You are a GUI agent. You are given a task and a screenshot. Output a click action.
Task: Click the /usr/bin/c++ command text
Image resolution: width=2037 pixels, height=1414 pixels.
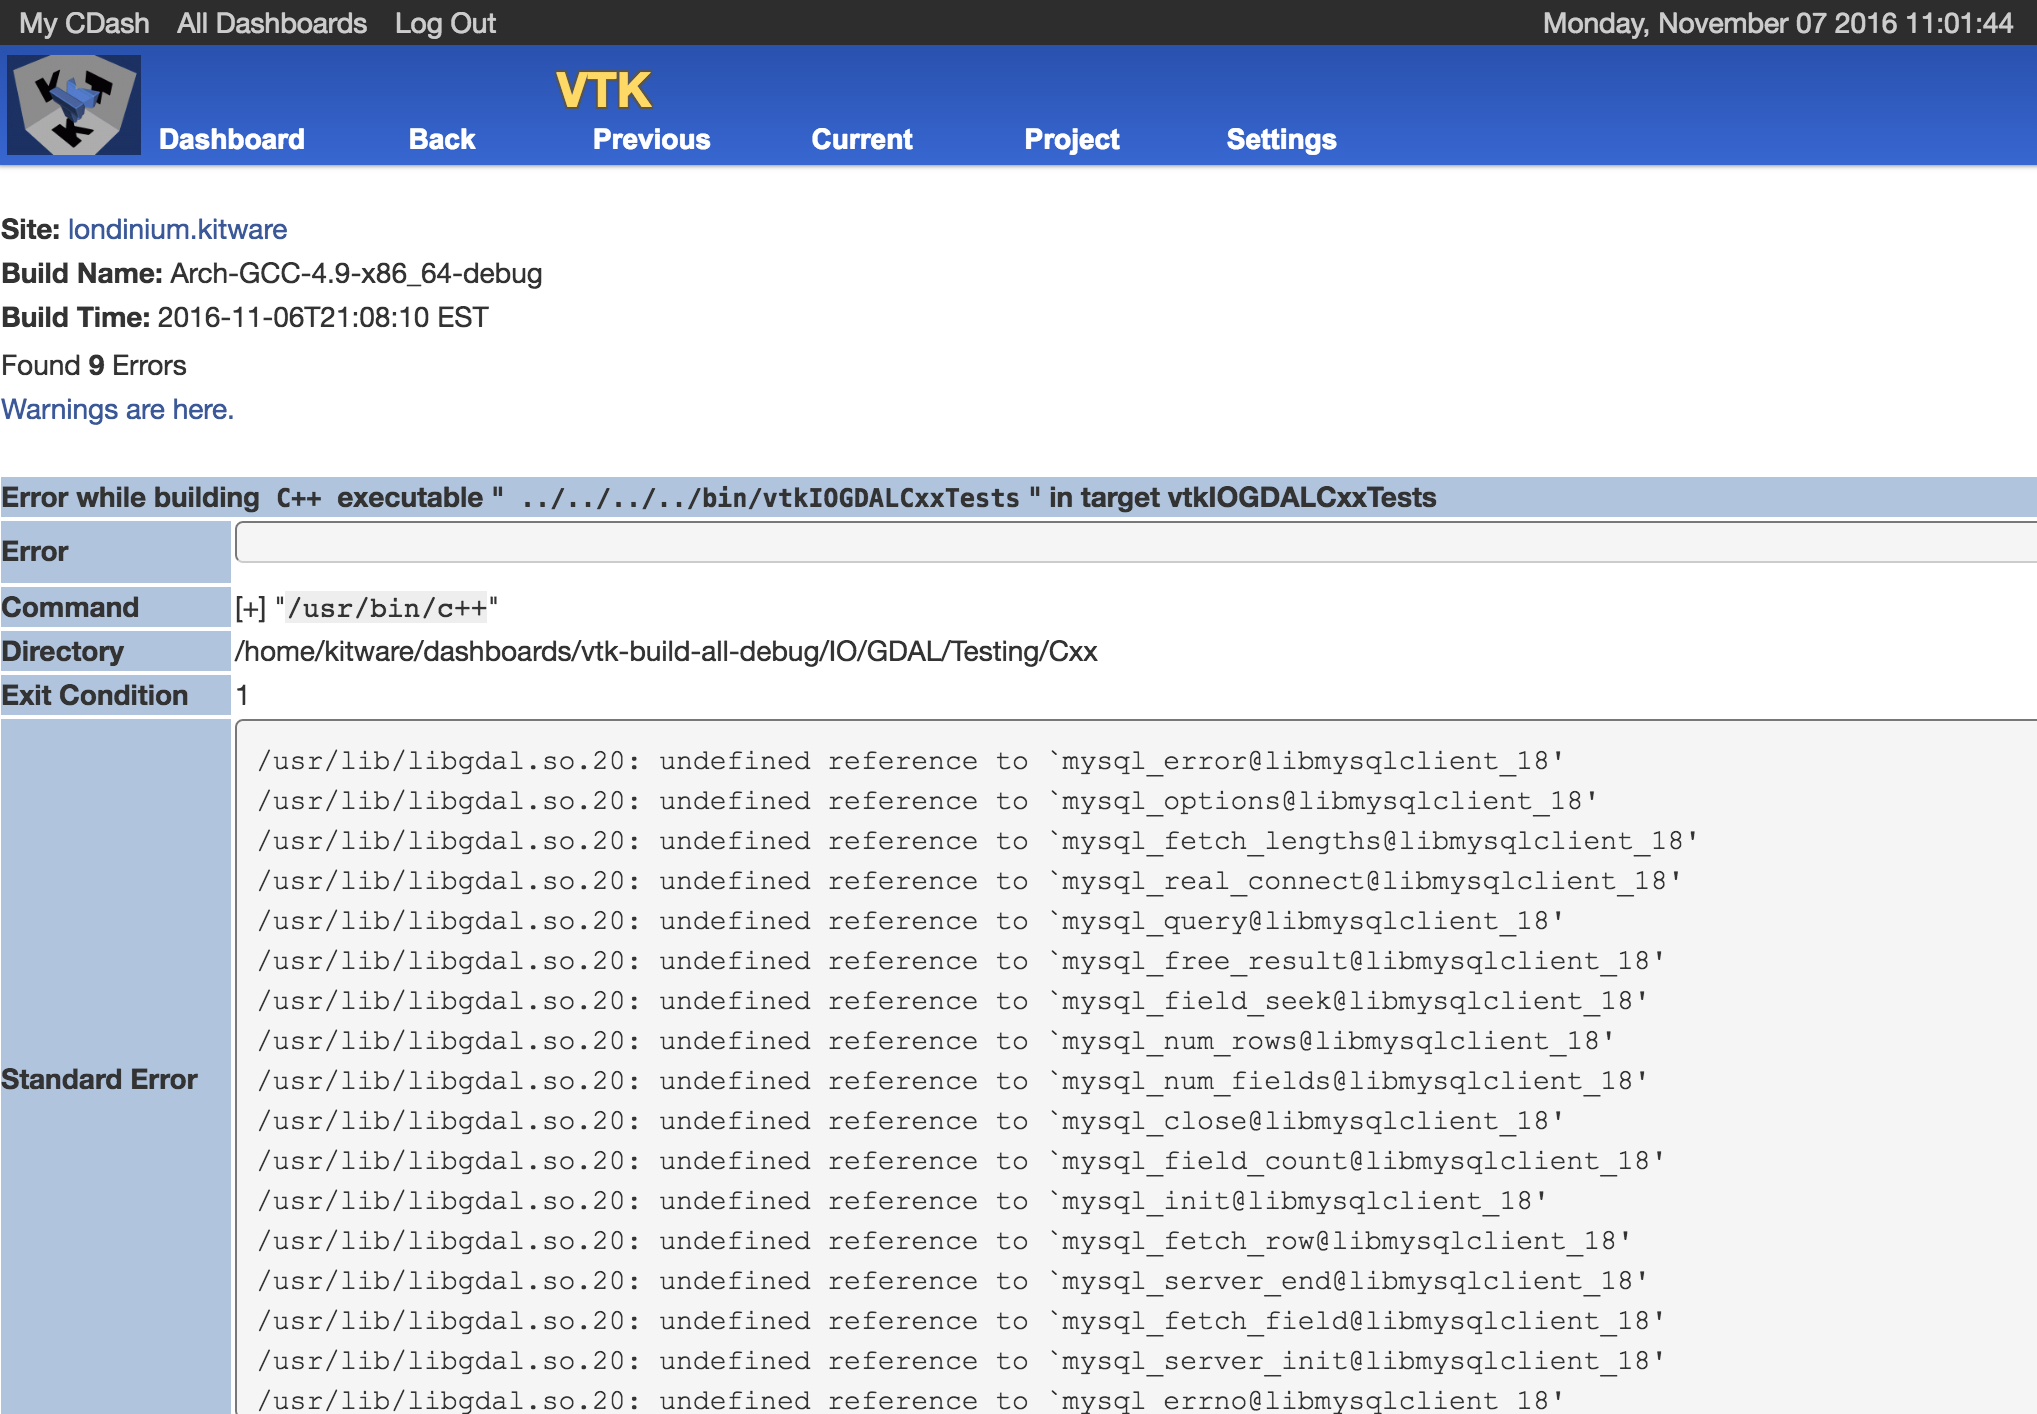[387, 607]
